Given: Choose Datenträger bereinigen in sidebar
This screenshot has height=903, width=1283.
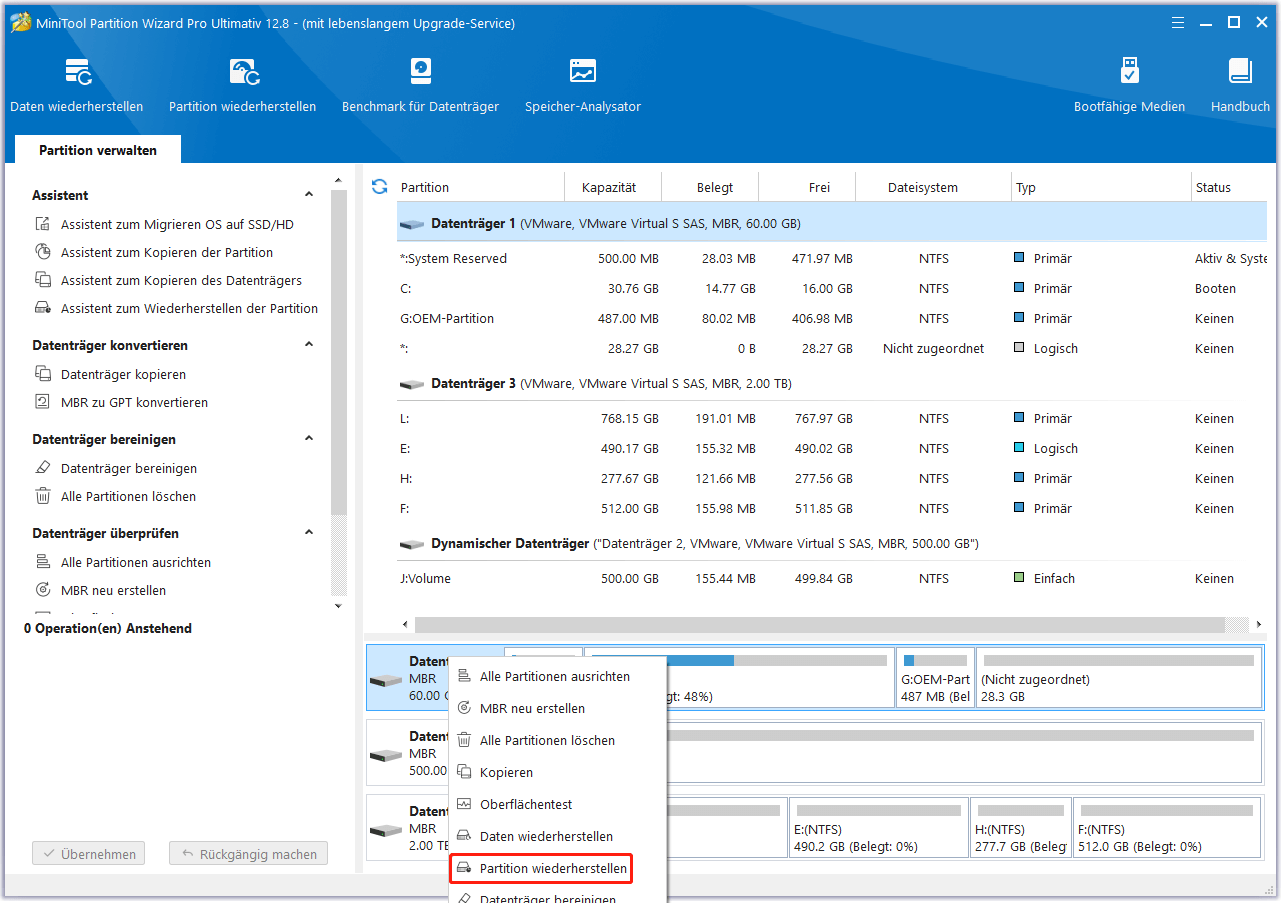Looking at the screenshot, I should pyautogui.click(x=128, y=469).
